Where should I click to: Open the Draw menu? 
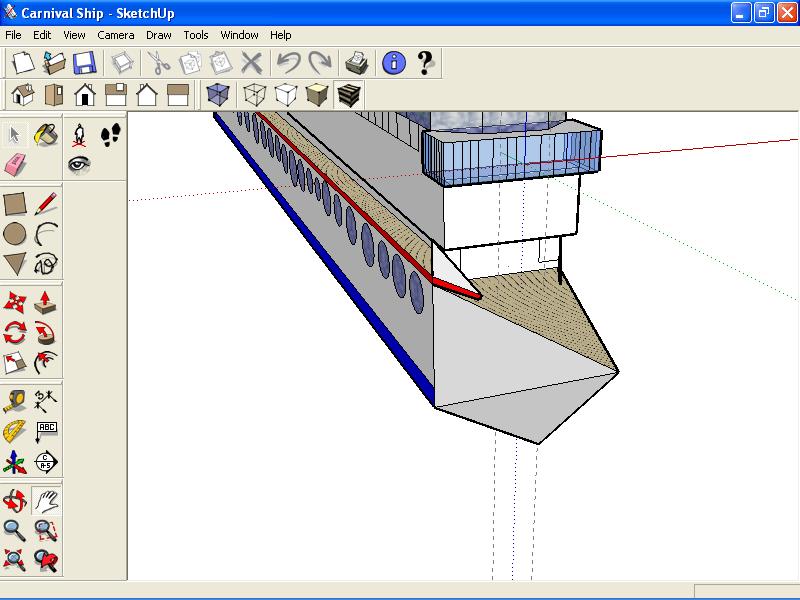pos(159,35)
